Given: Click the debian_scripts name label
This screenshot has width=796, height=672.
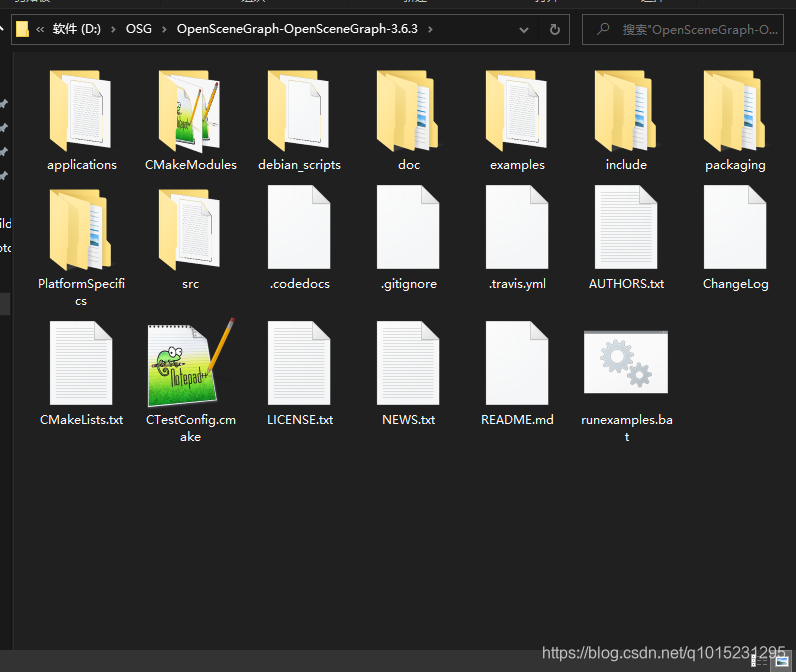Looking at the screenshot, I should coord(299,165).
